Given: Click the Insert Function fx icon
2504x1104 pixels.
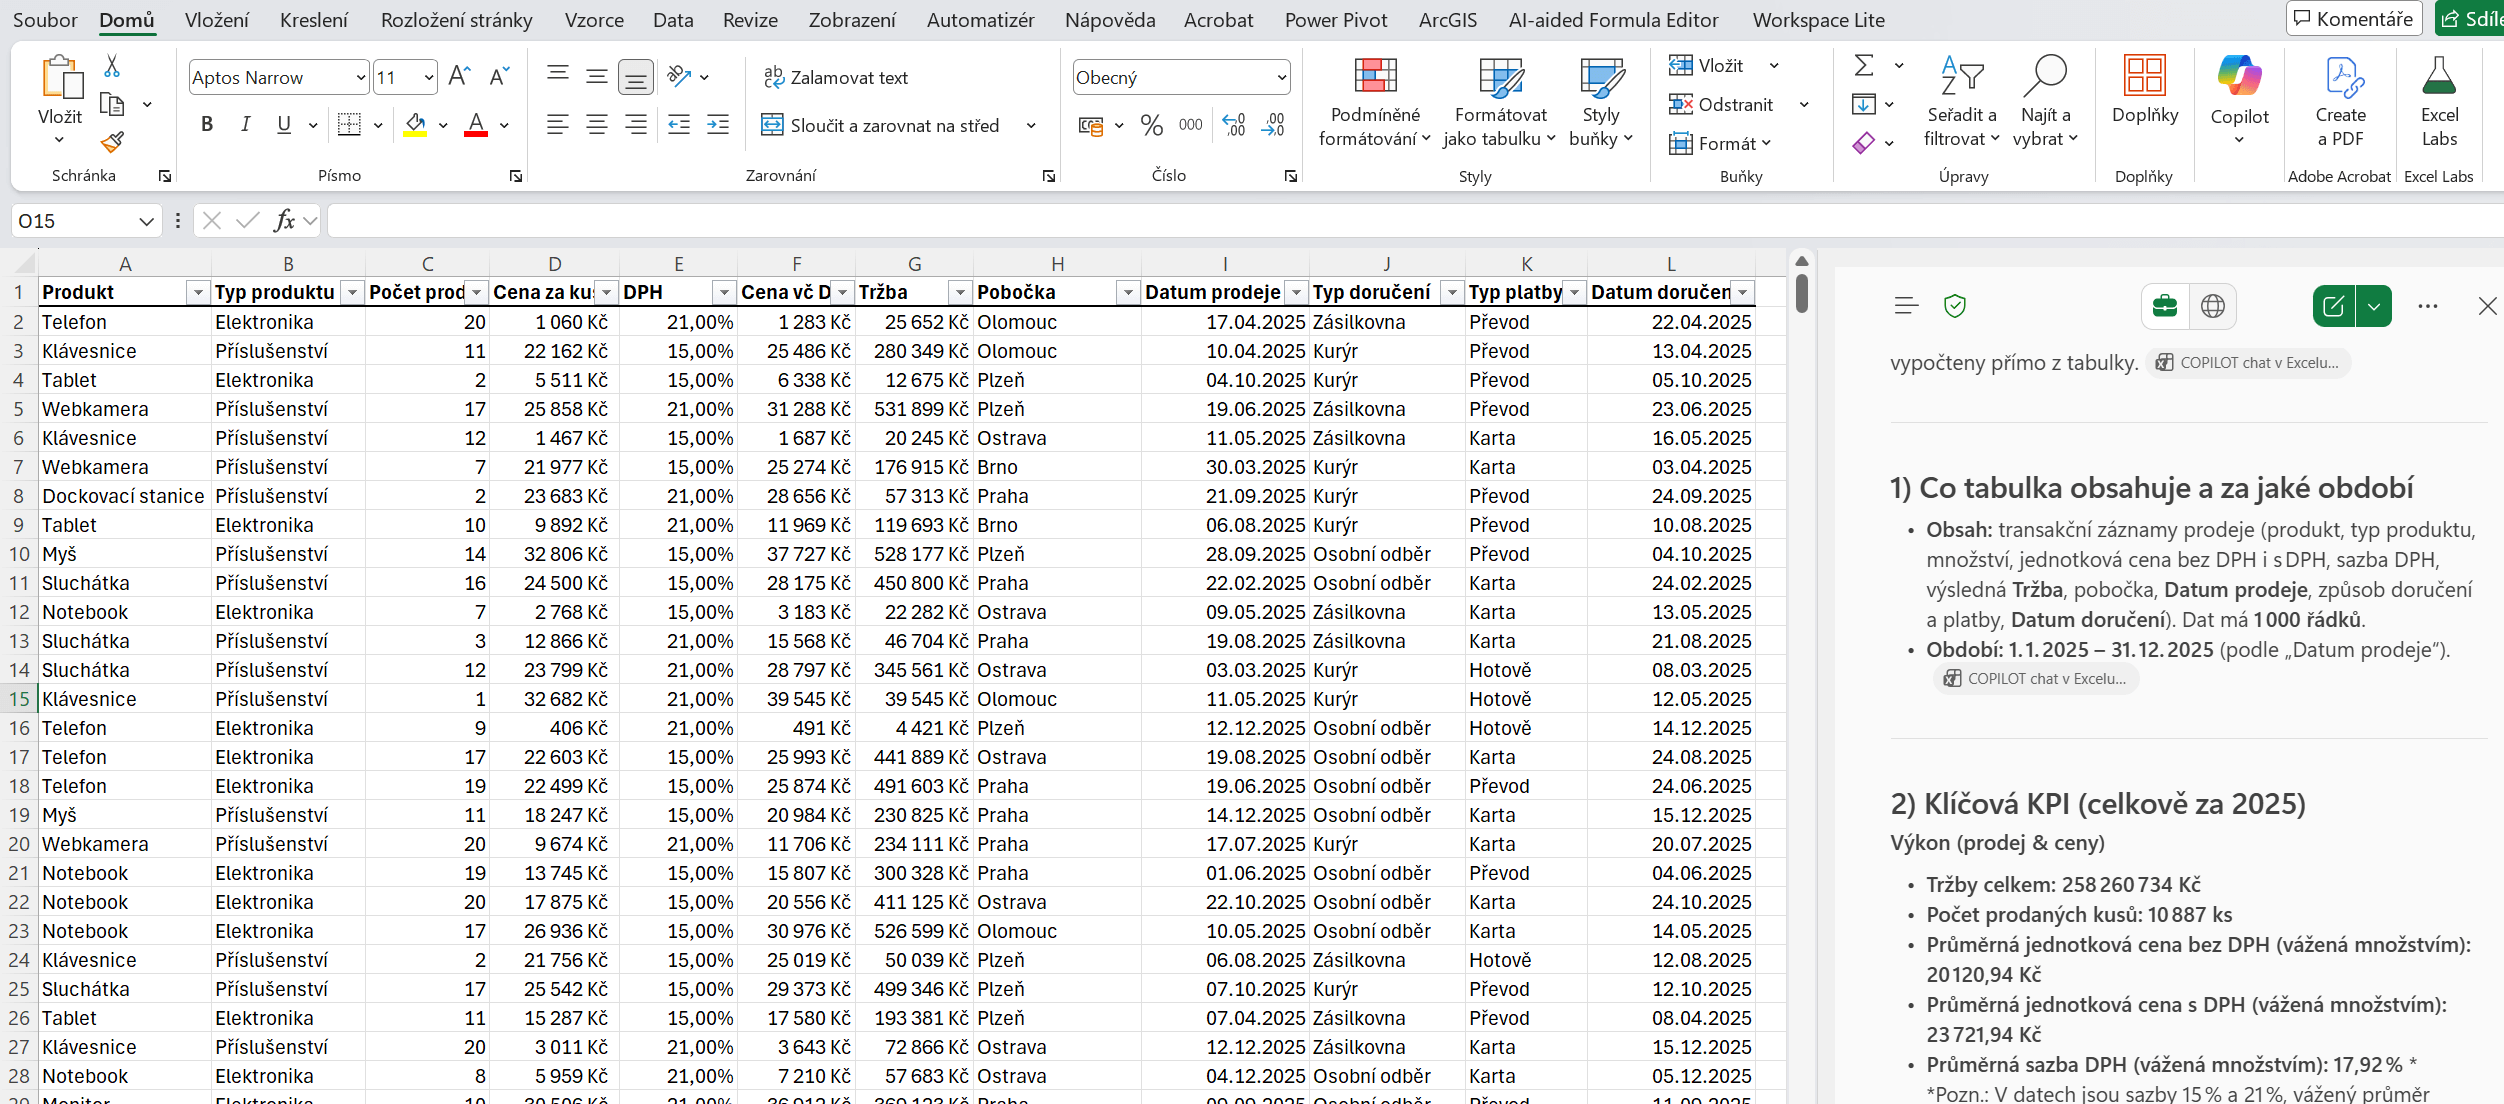Looking at the screenshot, I should pos(284,220).
